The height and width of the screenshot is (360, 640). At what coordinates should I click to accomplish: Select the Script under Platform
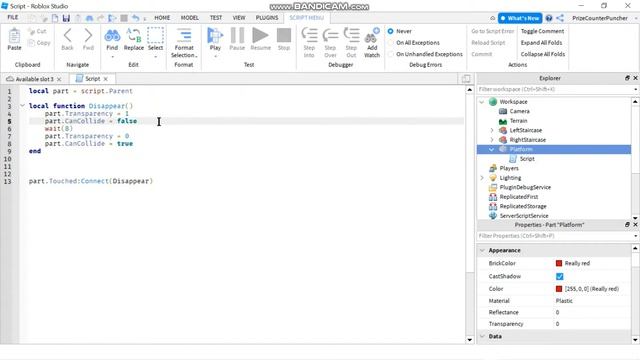tap(527, 159)
